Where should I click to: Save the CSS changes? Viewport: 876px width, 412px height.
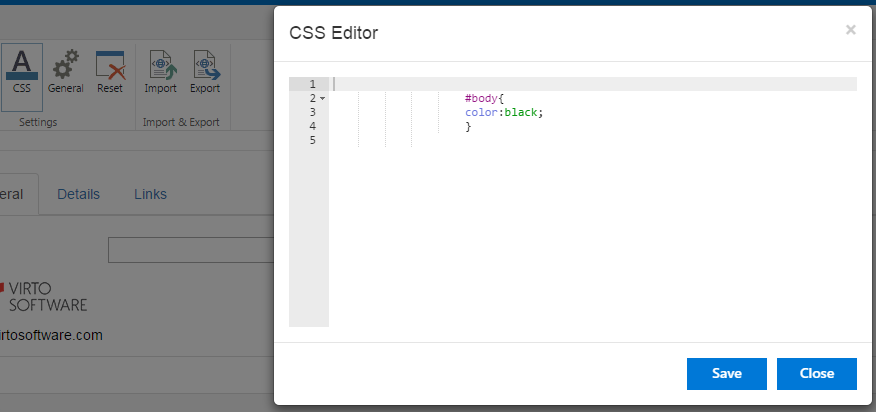tap(727, 373)
